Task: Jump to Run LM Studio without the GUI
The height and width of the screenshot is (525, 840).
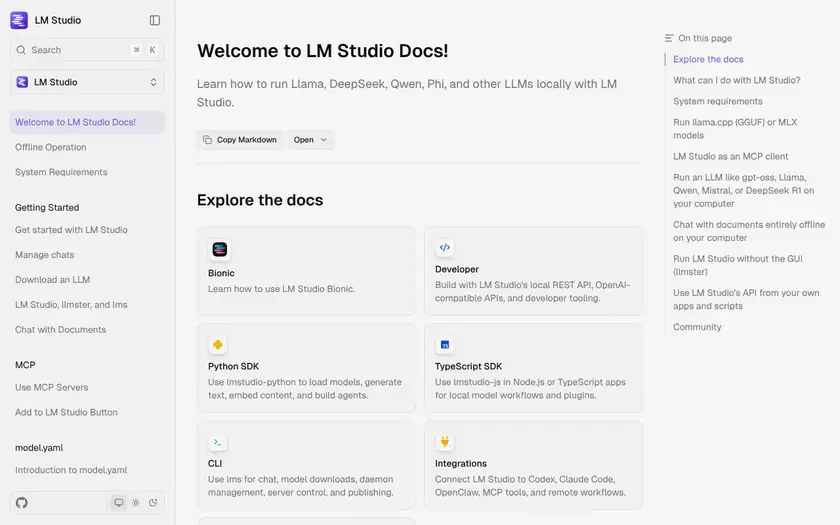Action: click(x=738, y=265)
